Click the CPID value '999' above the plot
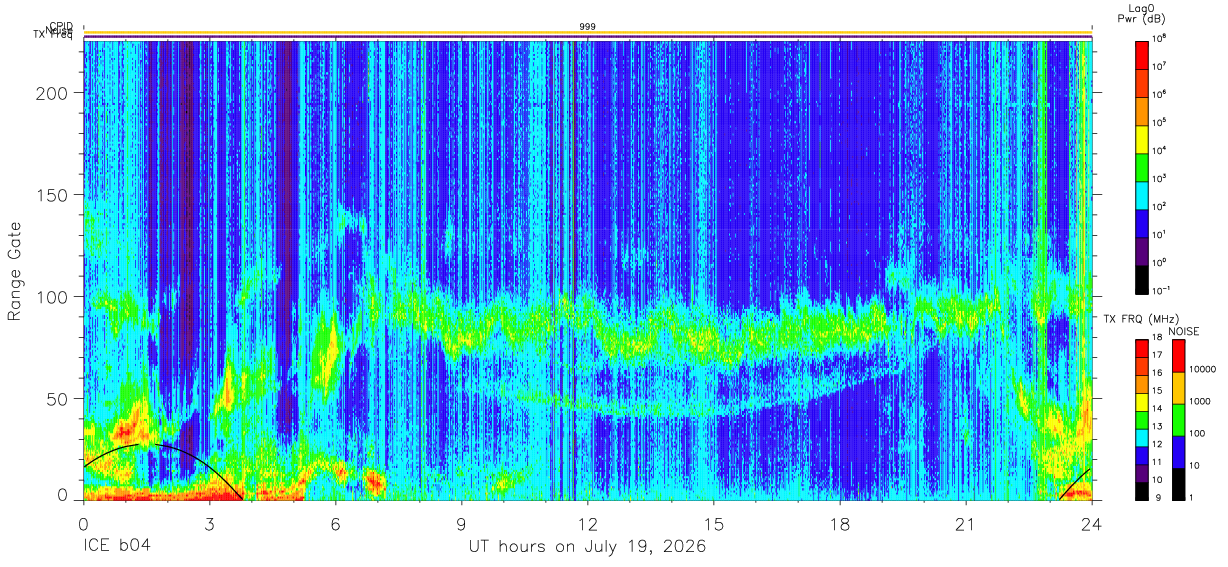Viewport: 1228px width, 567px height. 588,27
